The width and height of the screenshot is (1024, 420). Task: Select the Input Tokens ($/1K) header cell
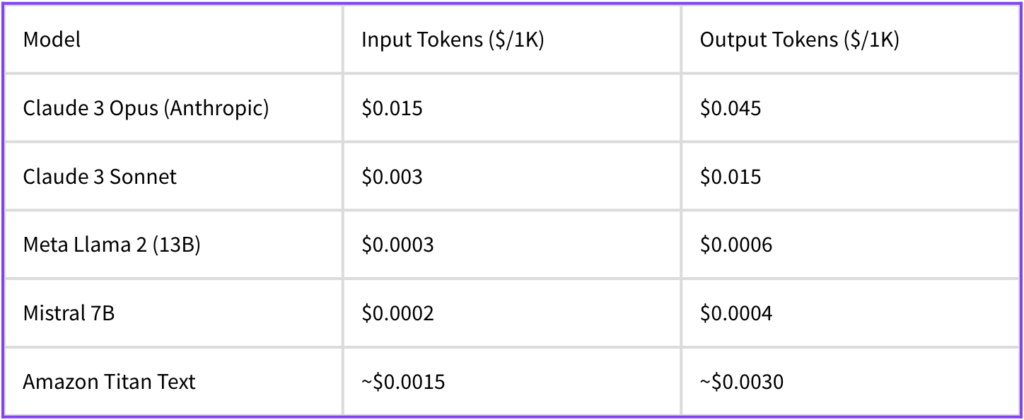[x=453, y=40]
